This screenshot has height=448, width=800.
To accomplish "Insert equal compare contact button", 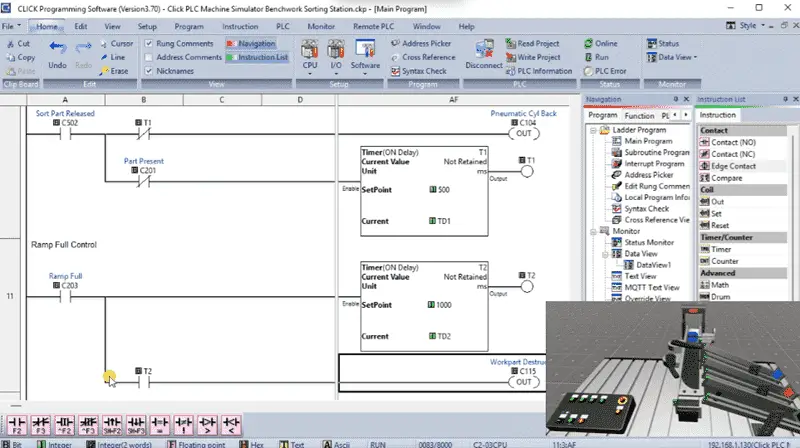I will 160,424.
